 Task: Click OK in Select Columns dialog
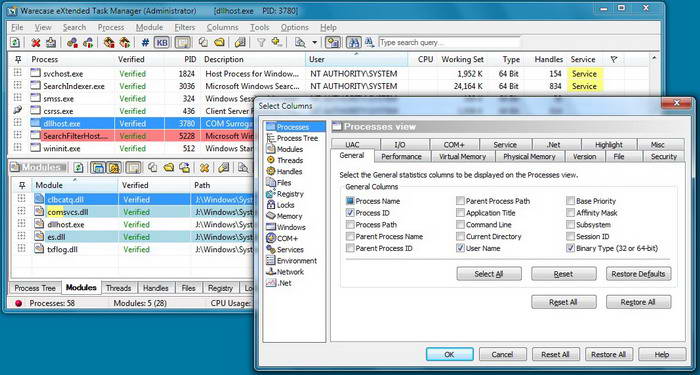click(450, 354)
